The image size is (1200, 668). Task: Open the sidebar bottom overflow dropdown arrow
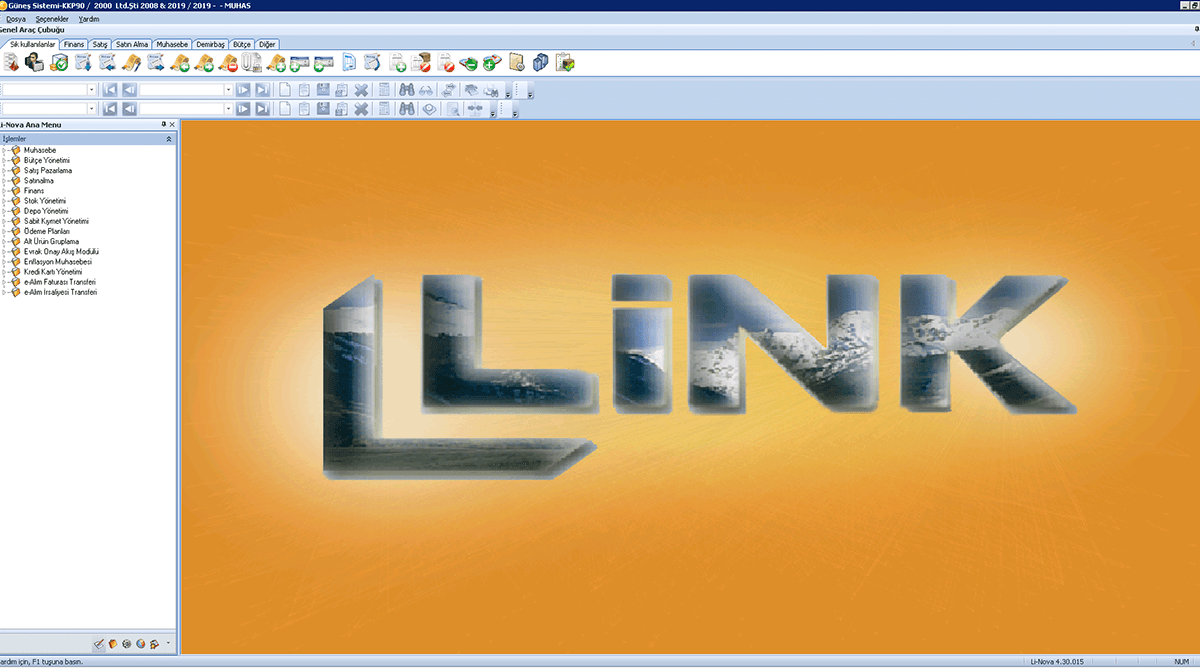click(169, 643)
